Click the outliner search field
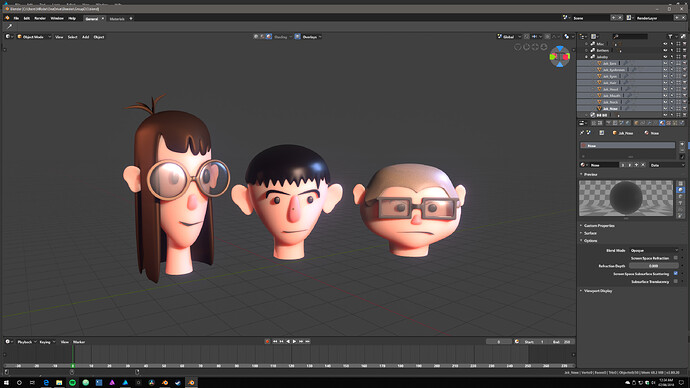Image resolution: width=690 pixels, height=388 pixels. coord(630,37)
